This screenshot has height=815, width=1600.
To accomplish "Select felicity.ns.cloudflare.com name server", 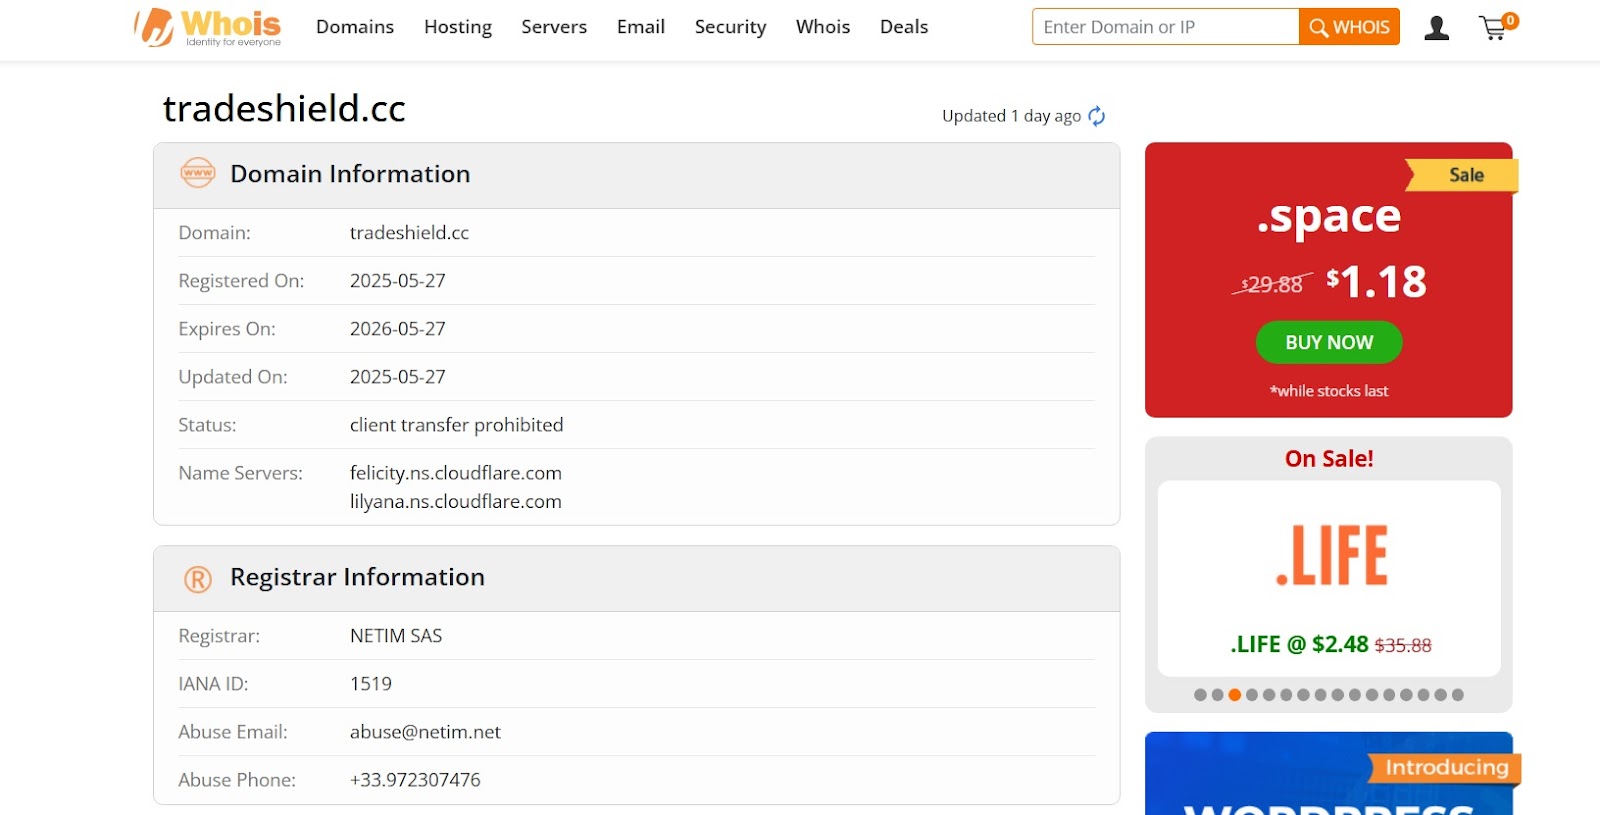I will tap(456, 473).
